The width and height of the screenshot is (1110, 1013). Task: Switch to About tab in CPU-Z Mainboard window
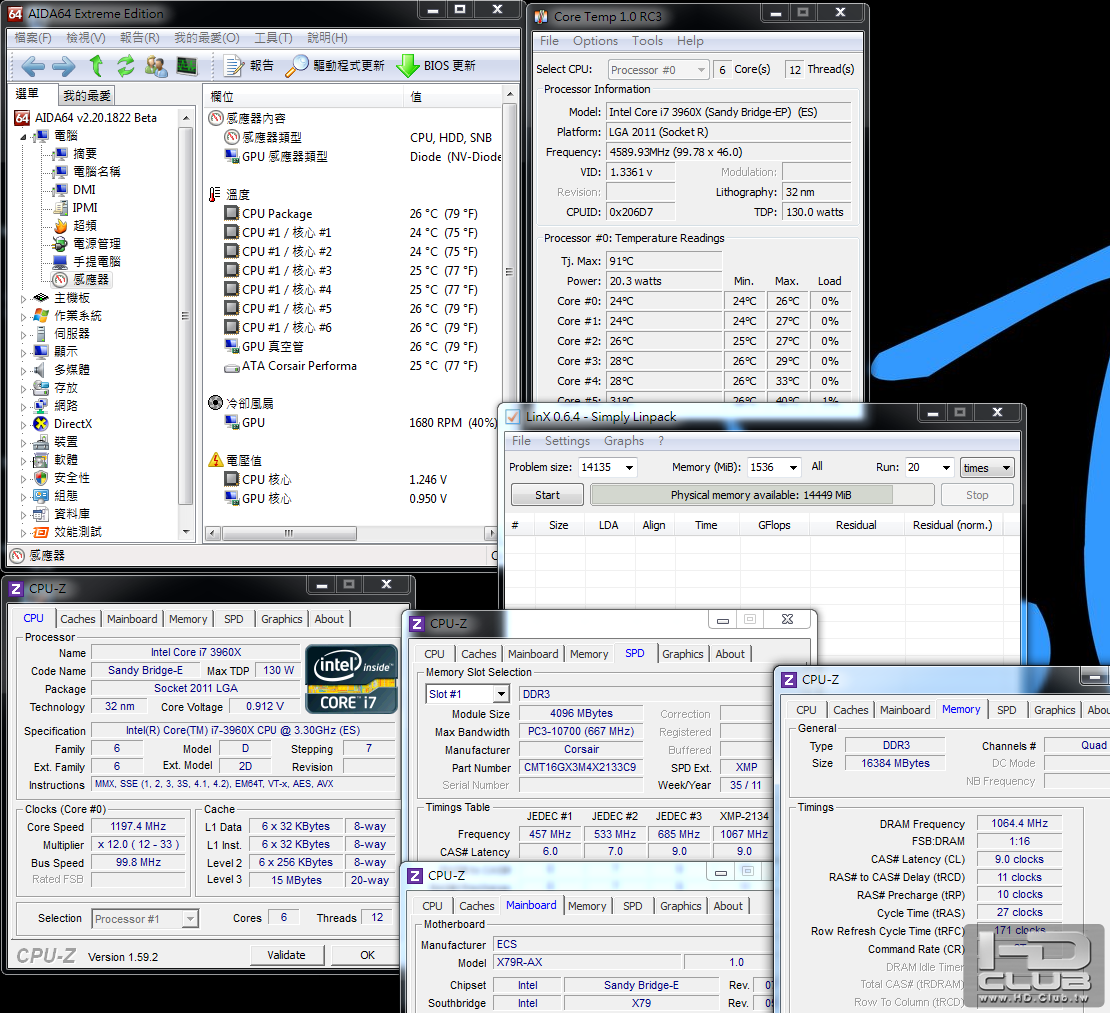click(x=728, y=906)
